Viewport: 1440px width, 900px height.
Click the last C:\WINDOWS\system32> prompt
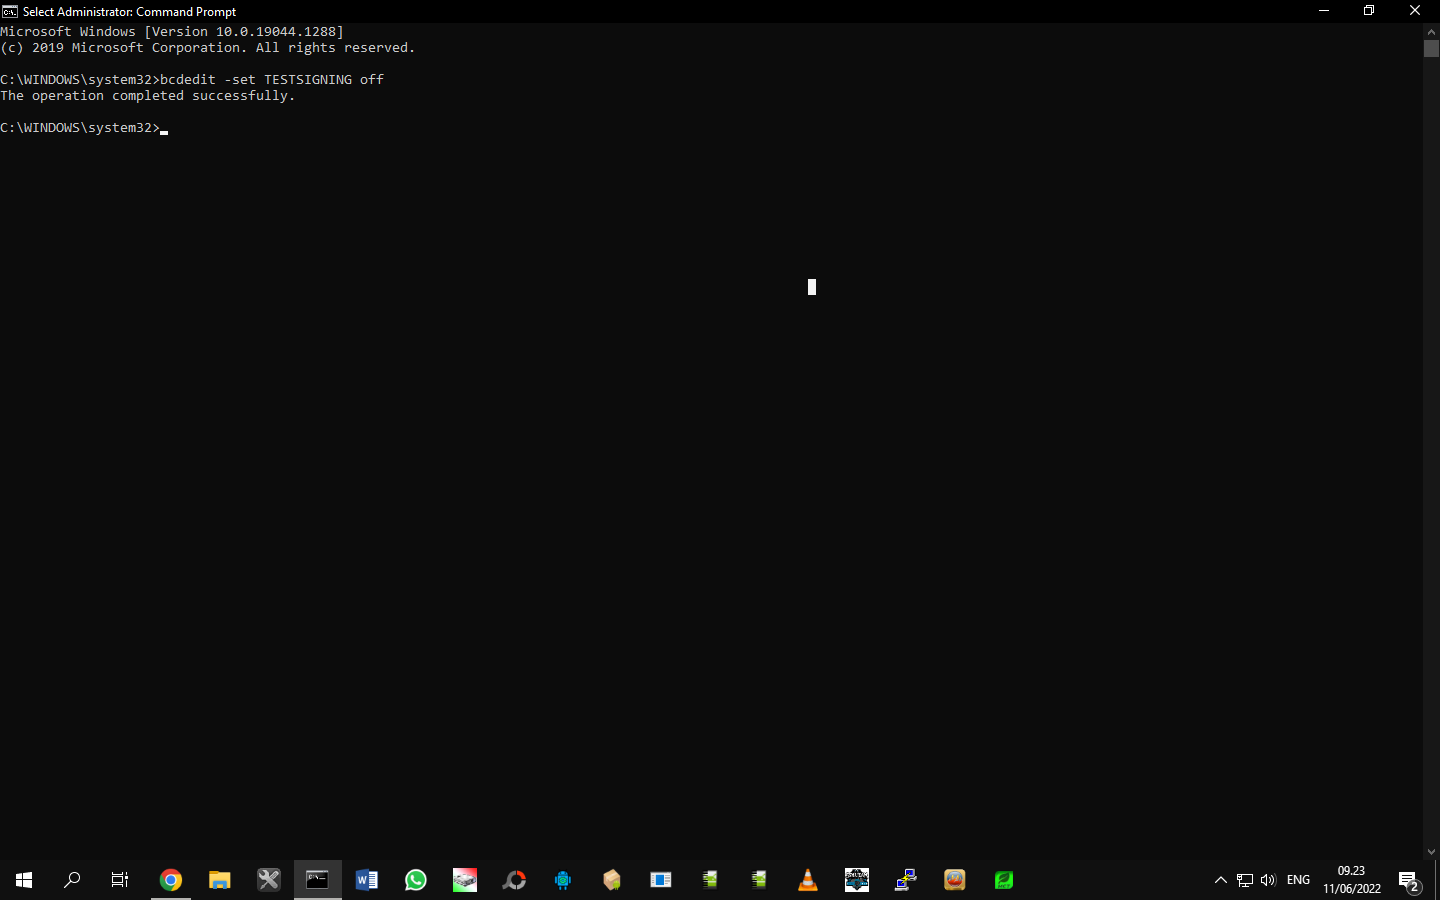[x=80, y=128]
